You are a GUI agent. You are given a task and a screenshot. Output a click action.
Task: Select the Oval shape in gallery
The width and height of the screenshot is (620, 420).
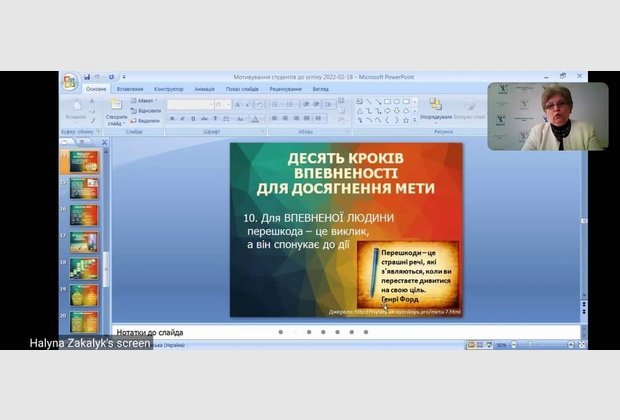[x=397, y=102]
